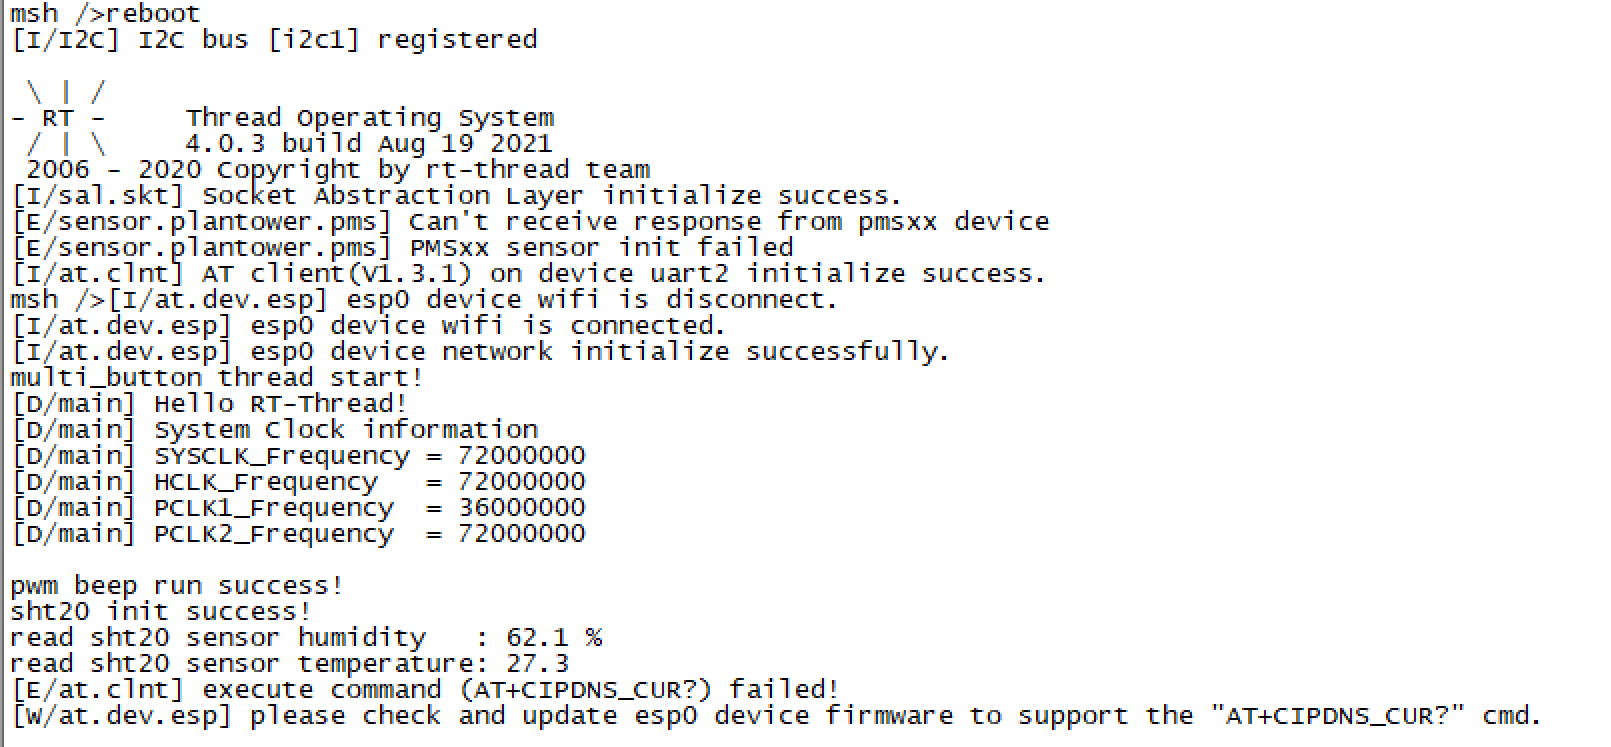Click the 'multi_button thread start!' line
This screenshot has width=1611, height=747.
click(217, 378)
